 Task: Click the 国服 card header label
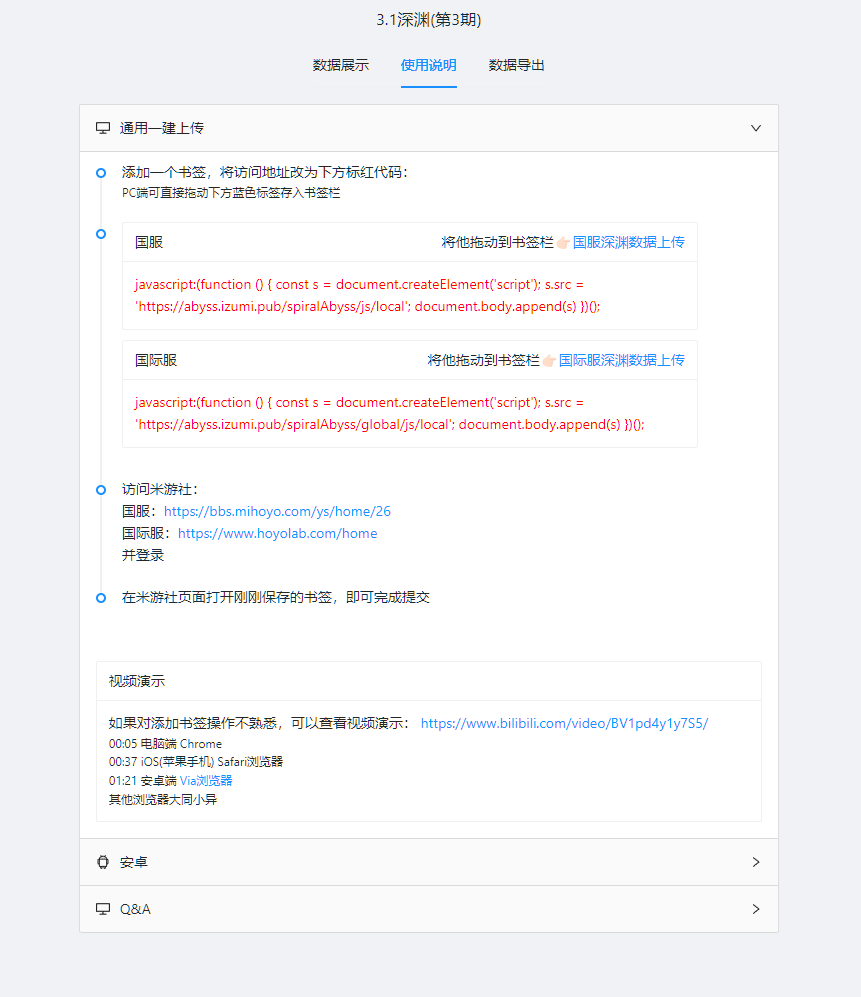click(149, 242)
